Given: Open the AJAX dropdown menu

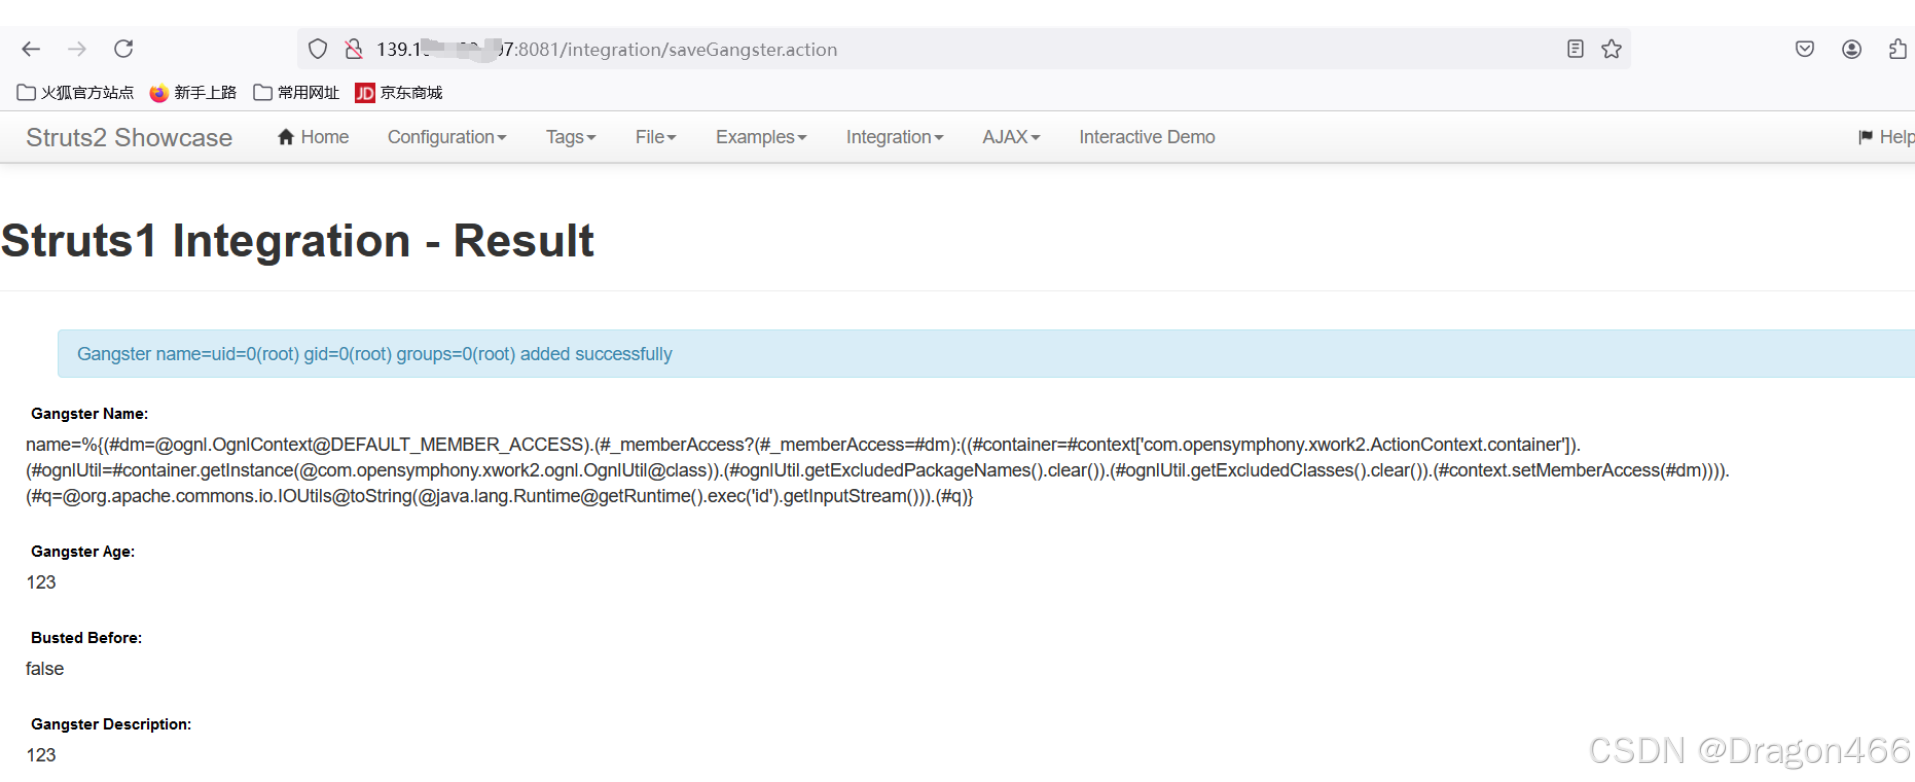Looking at the screenshot, I should (1011, 137).
